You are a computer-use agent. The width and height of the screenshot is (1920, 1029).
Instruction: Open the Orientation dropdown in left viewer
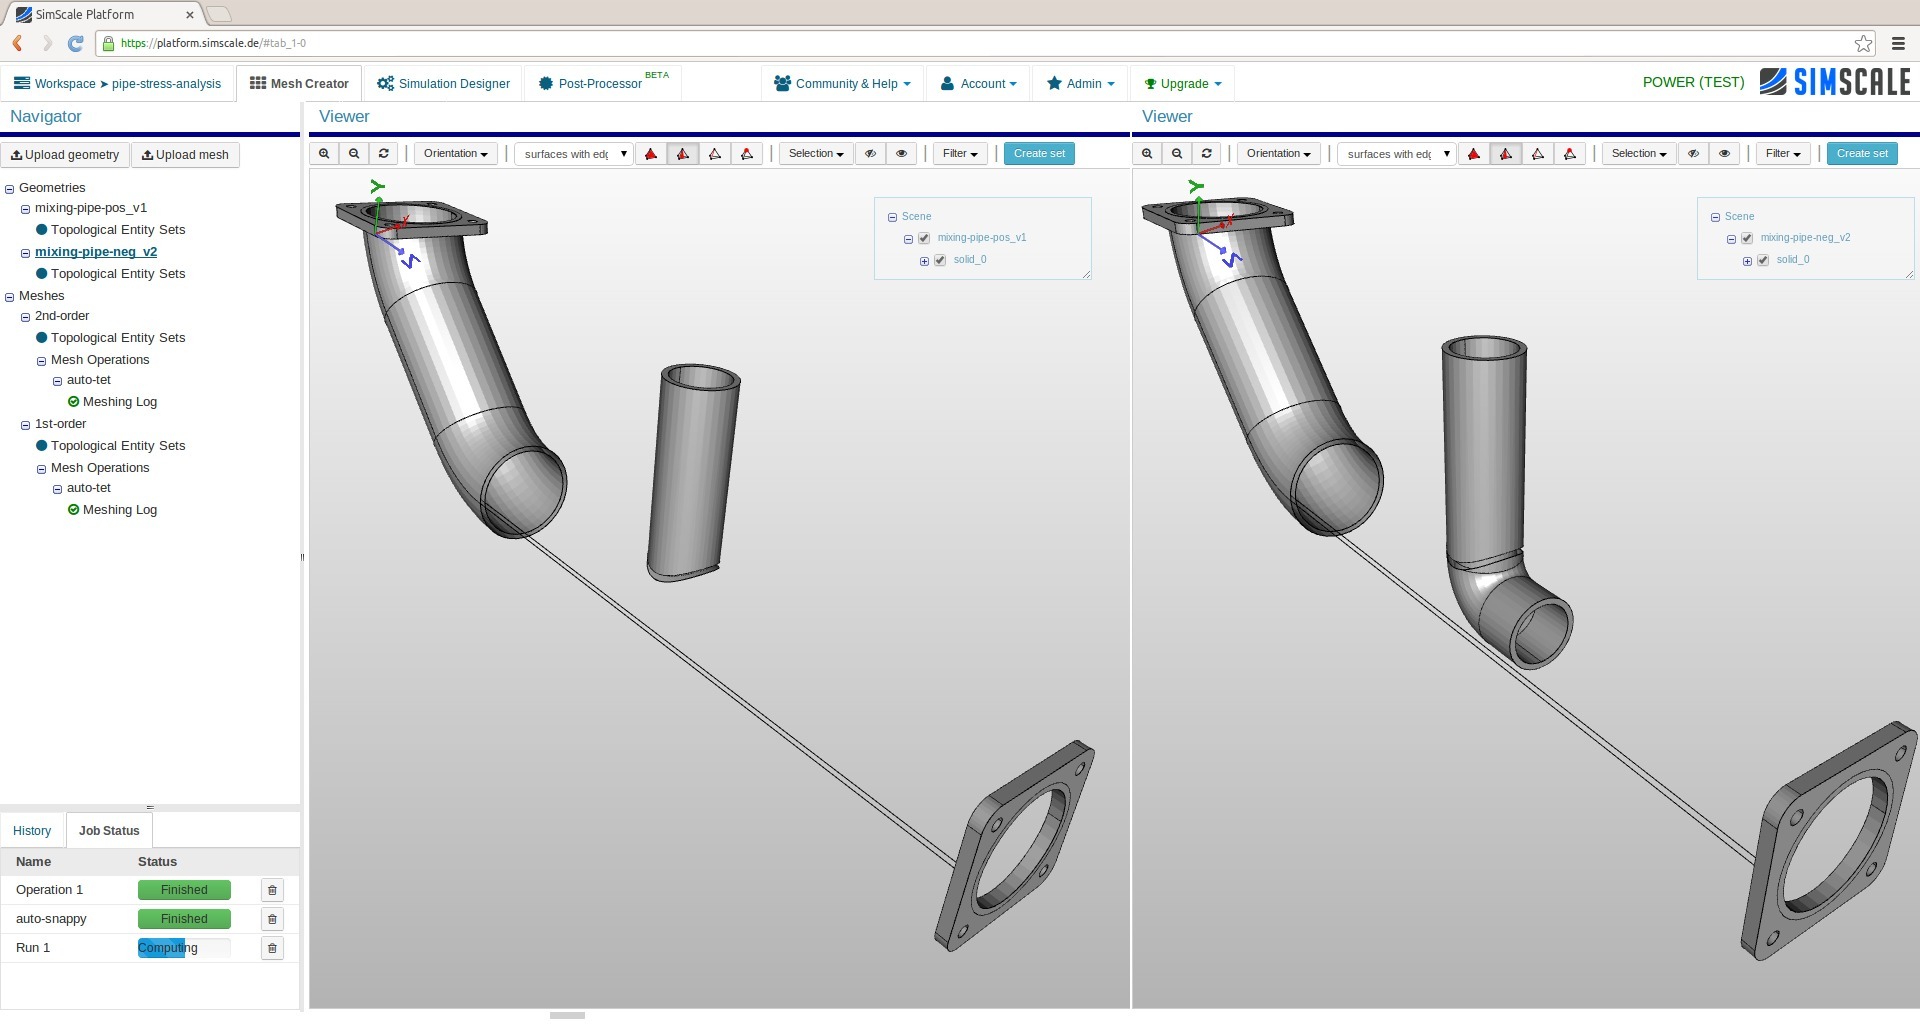click(455, 153)
